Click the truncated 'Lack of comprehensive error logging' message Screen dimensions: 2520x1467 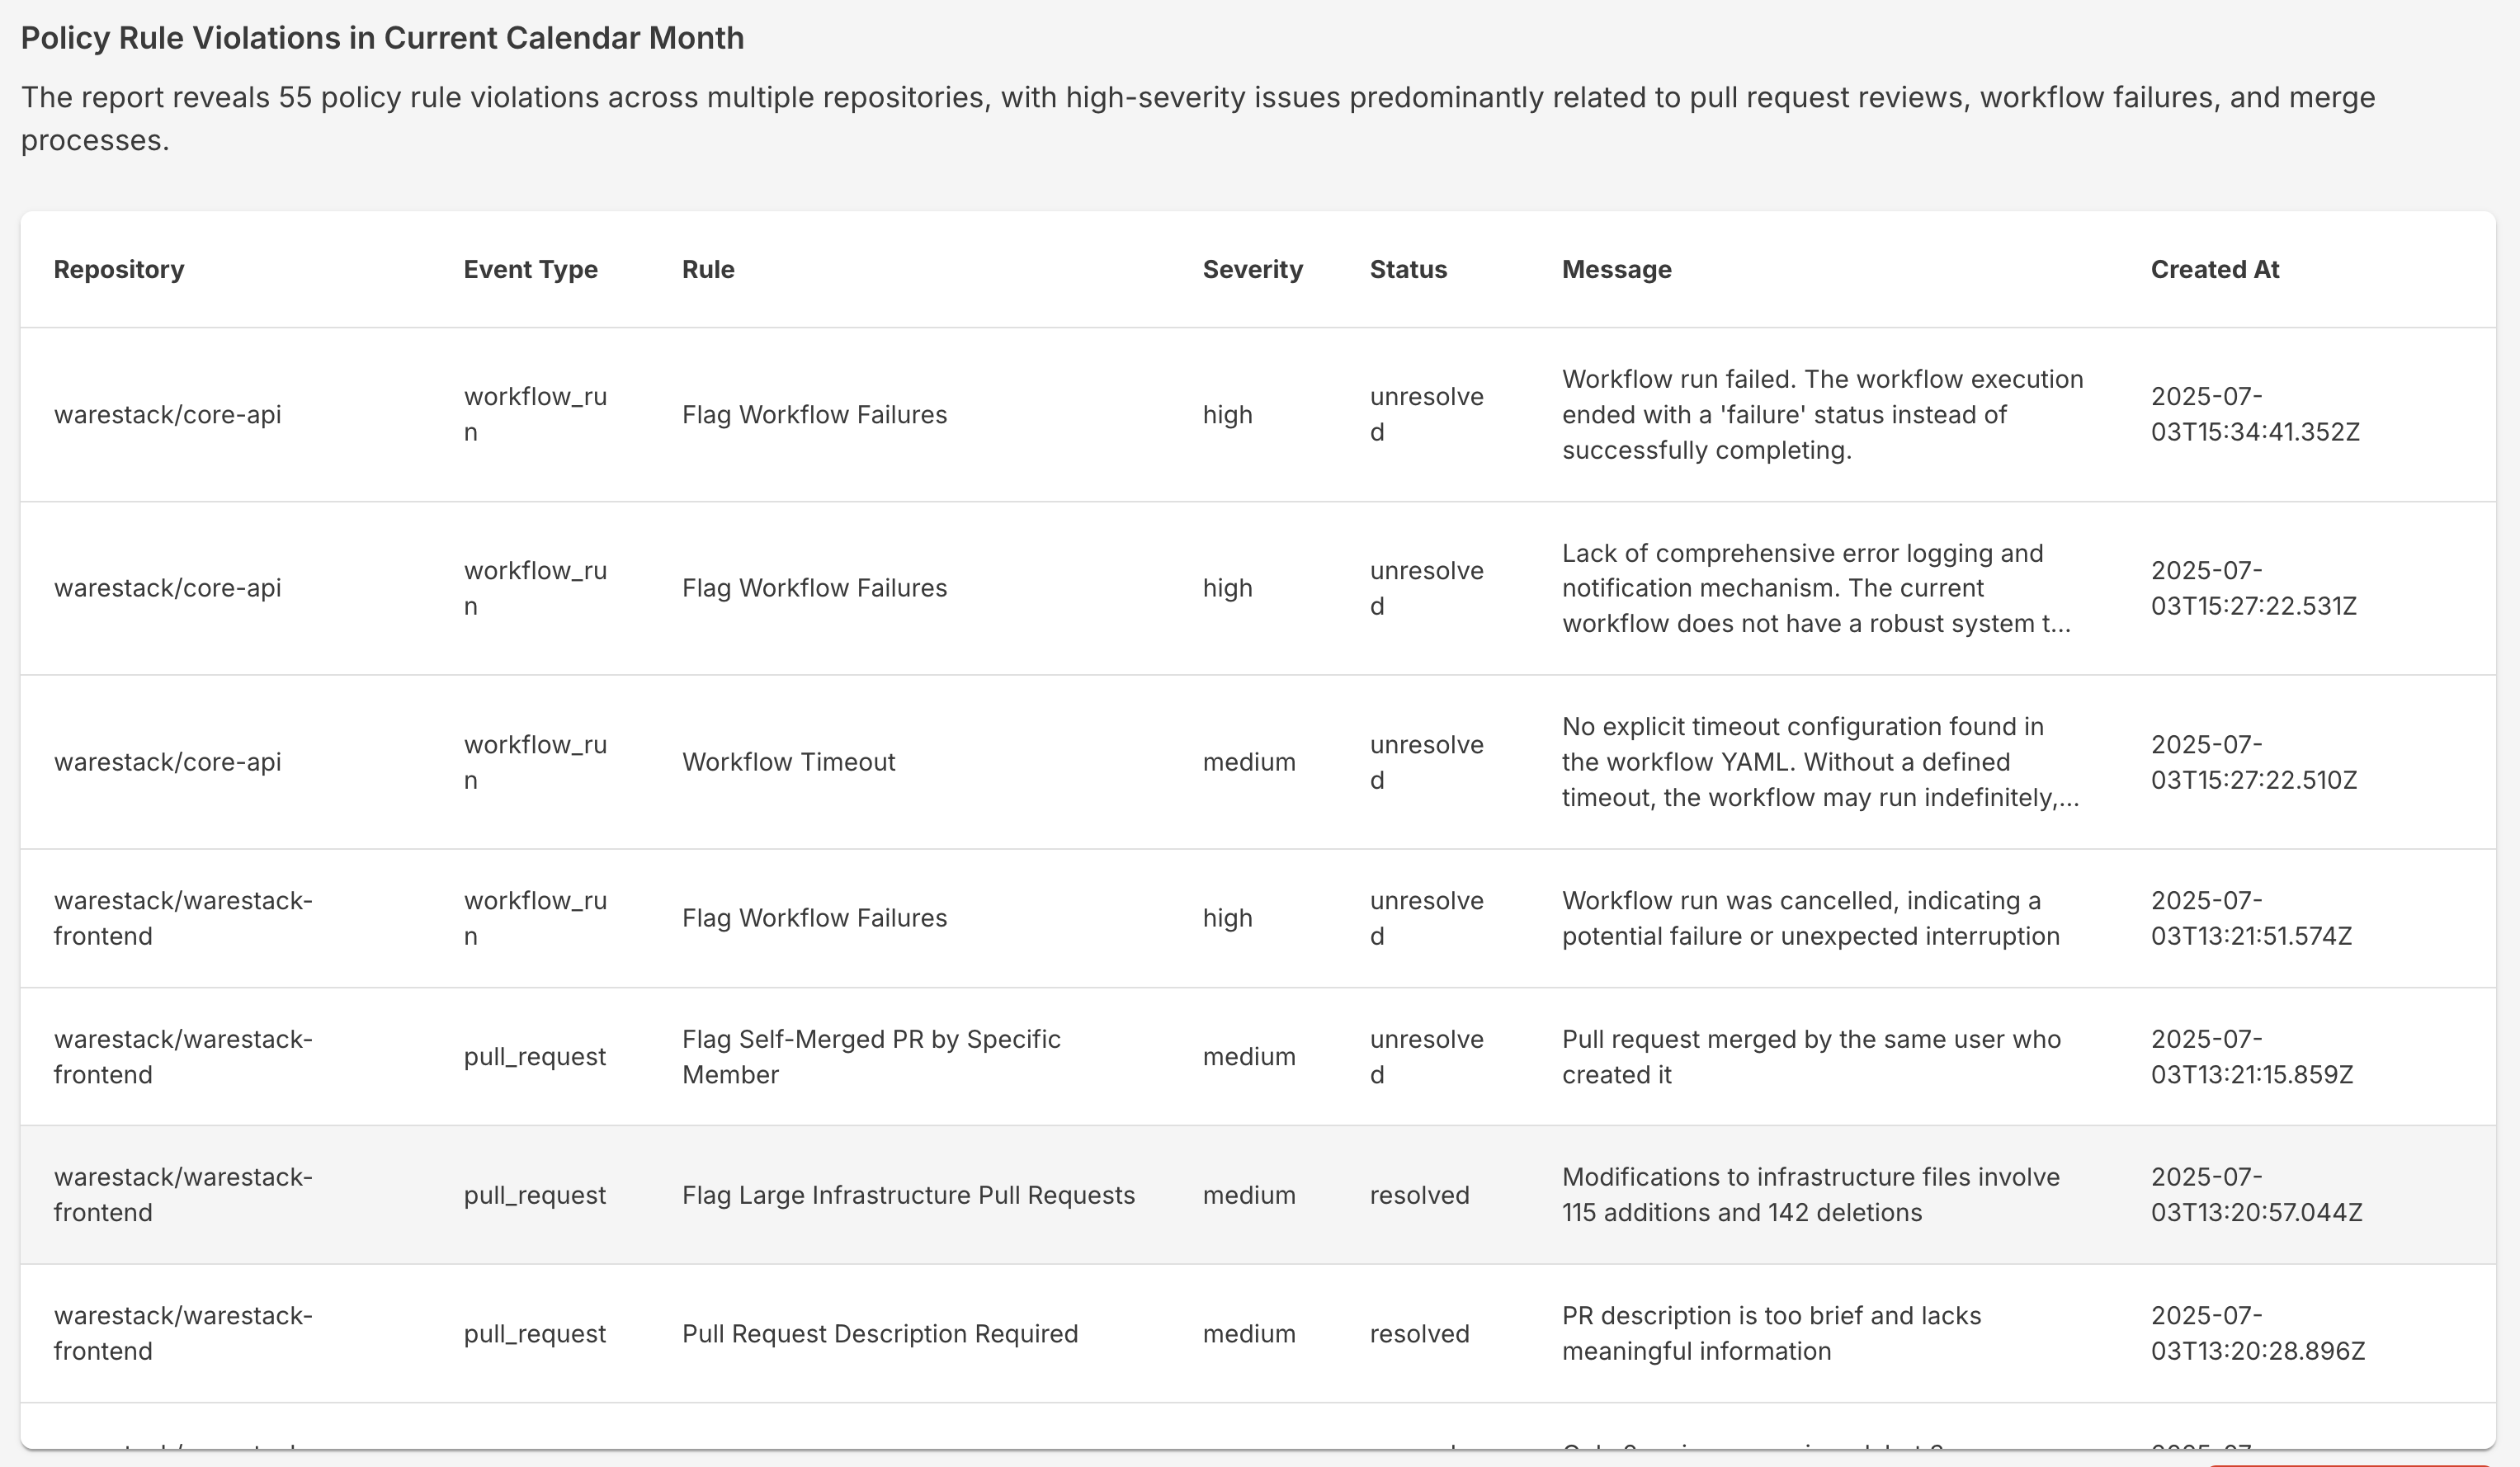tap(1815, 588)
